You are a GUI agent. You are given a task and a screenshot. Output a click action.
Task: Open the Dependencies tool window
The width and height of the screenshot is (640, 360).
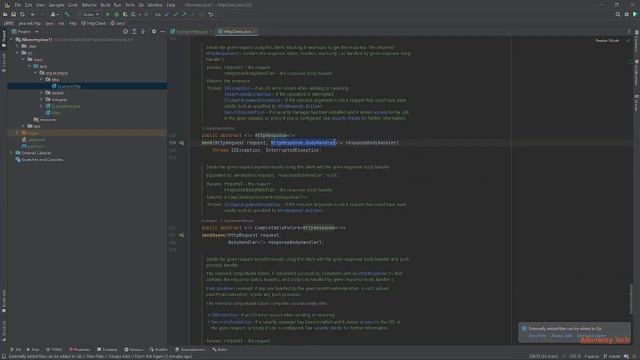[190, 349]
